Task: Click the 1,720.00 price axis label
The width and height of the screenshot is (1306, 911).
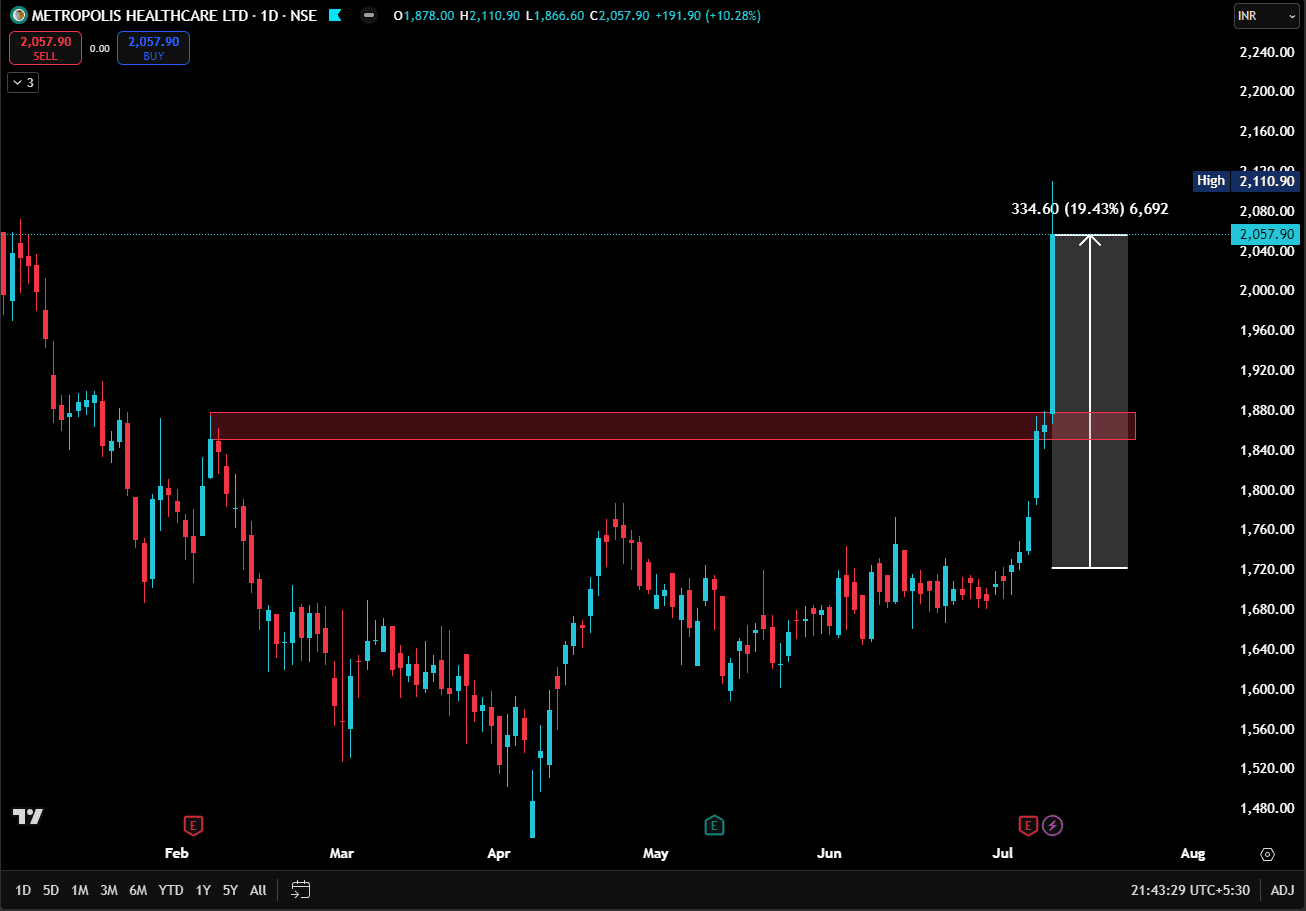Action: click(1267, 569)
